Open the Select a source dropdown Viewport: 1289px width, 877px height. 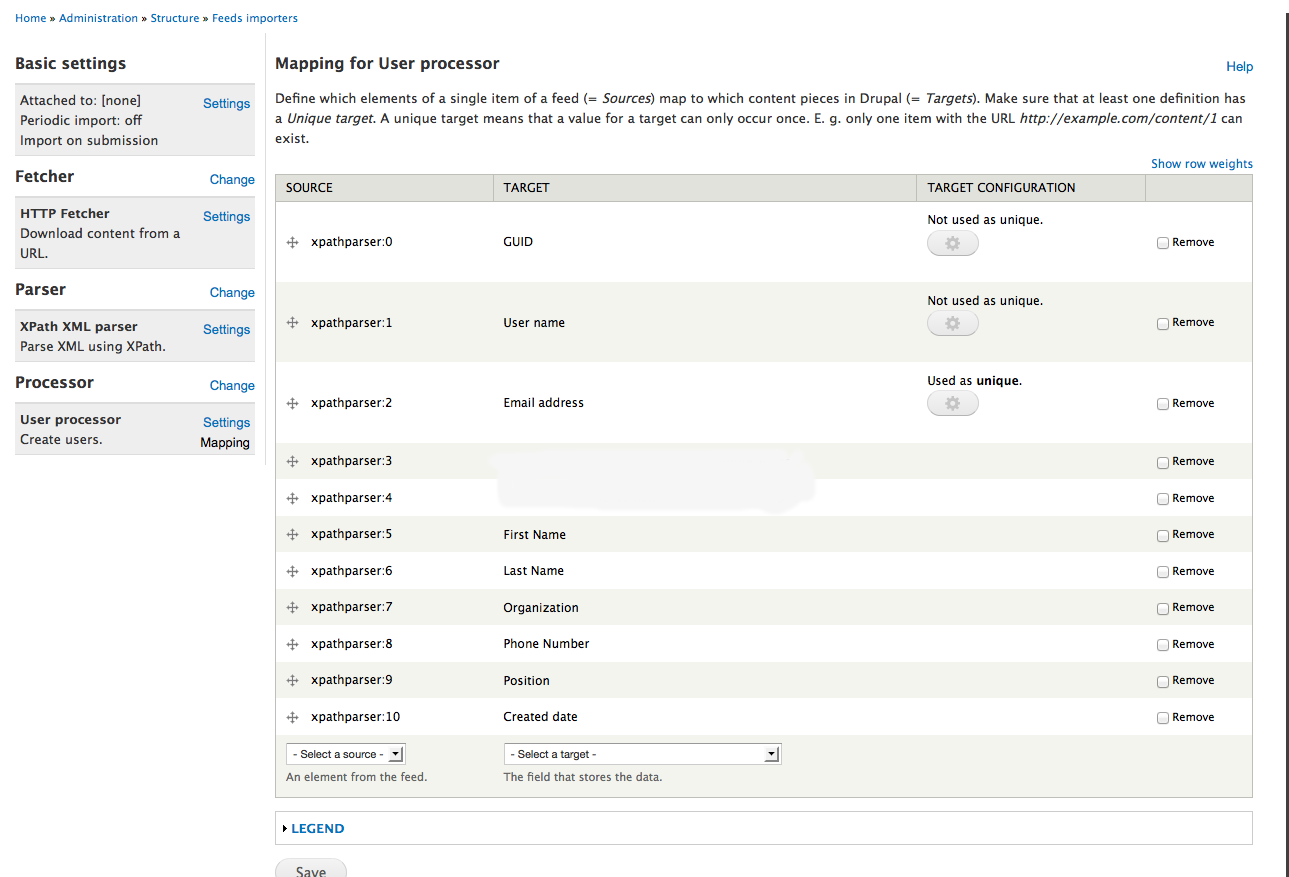[346, 754]
